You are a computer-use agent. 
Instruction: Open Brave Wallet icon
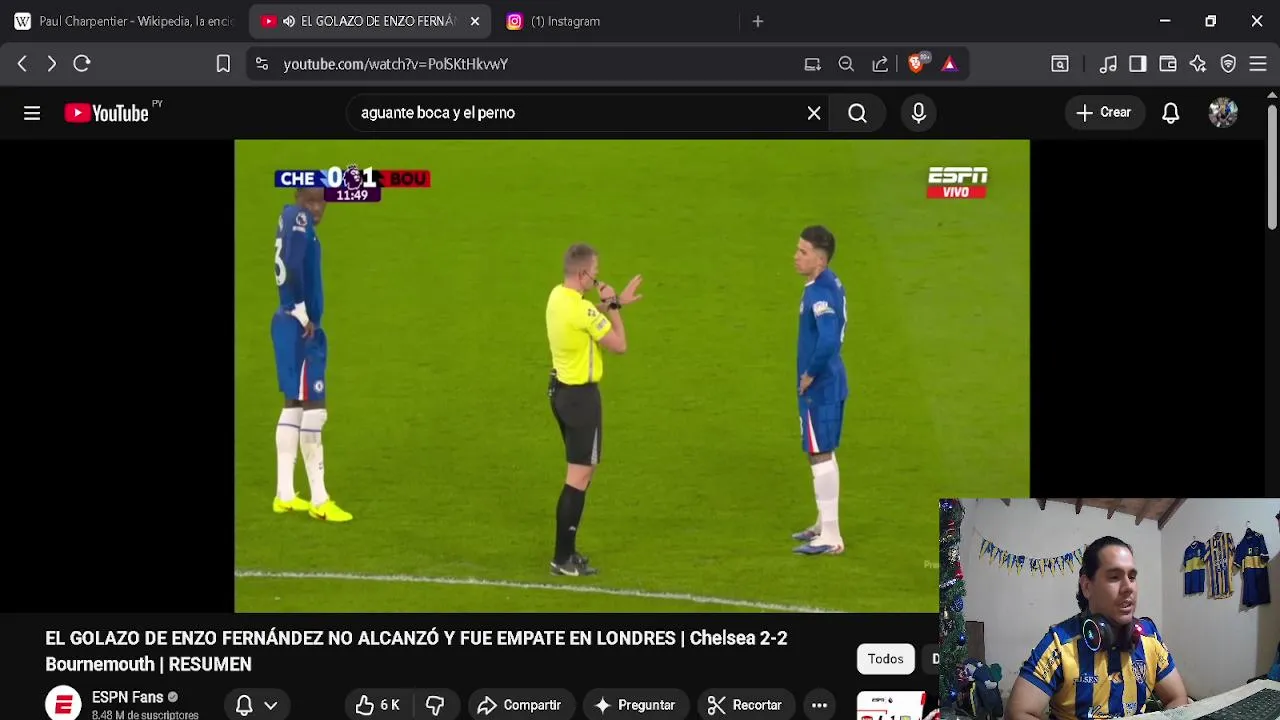click(x=1168, y=64)
